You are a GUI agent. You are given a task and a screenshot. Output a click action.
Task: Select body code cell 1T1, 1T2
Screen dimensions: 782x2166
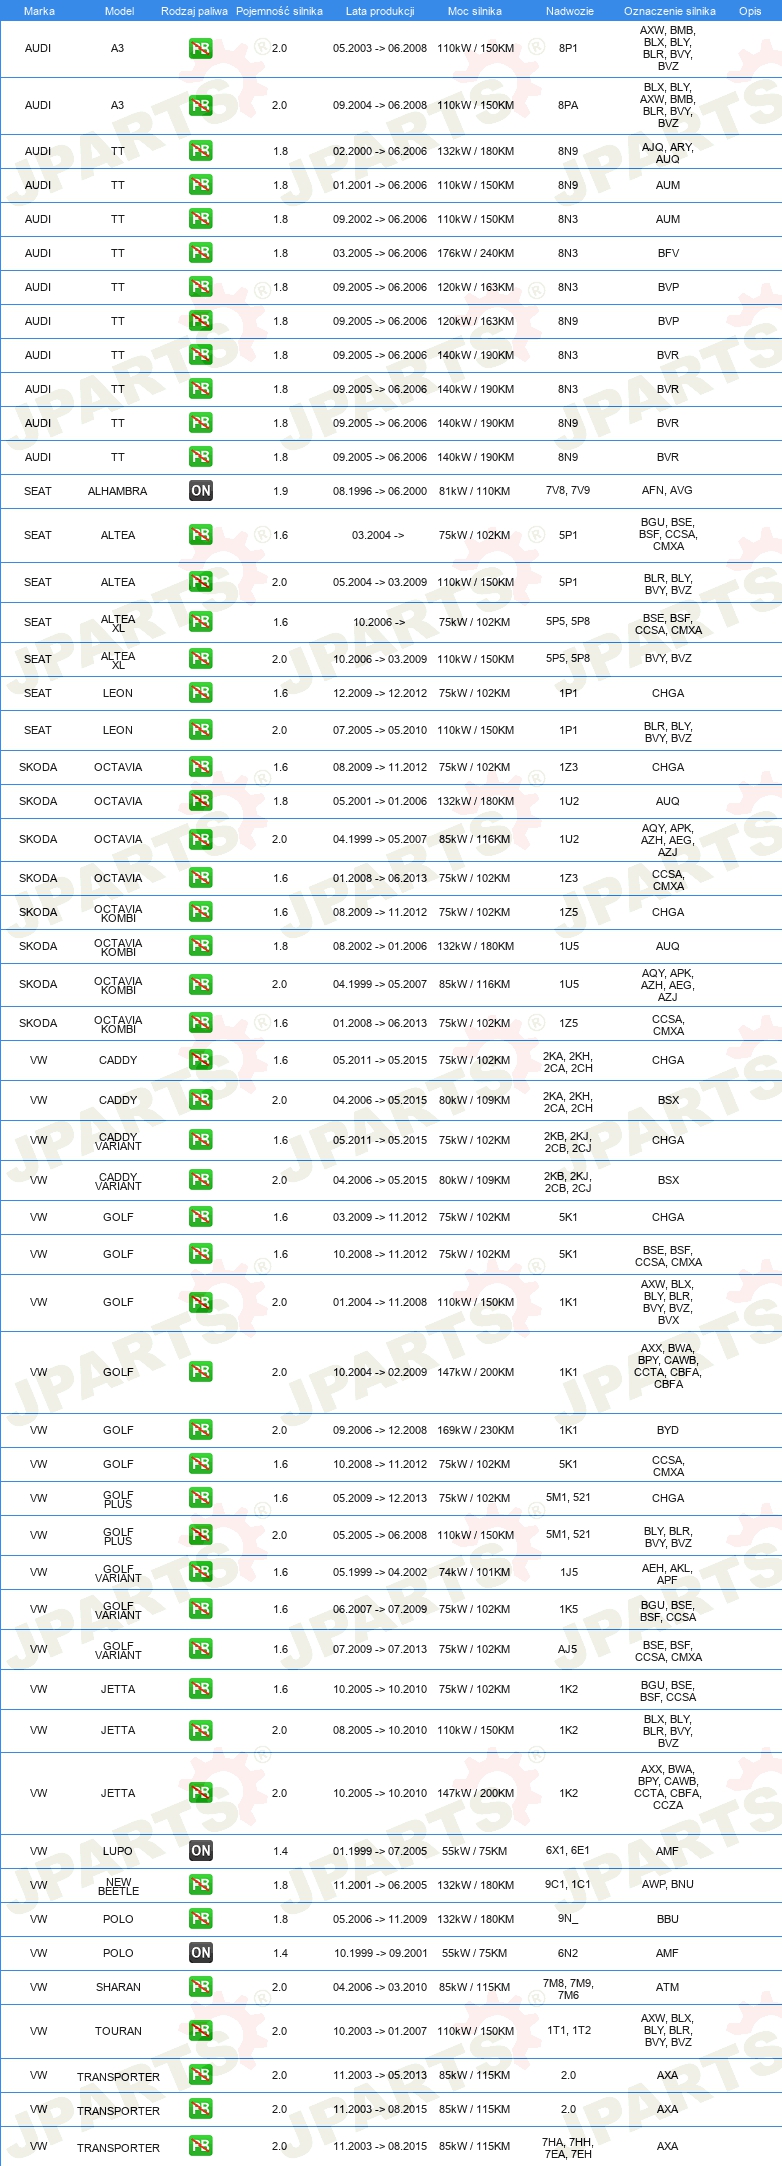(568, 2030)
